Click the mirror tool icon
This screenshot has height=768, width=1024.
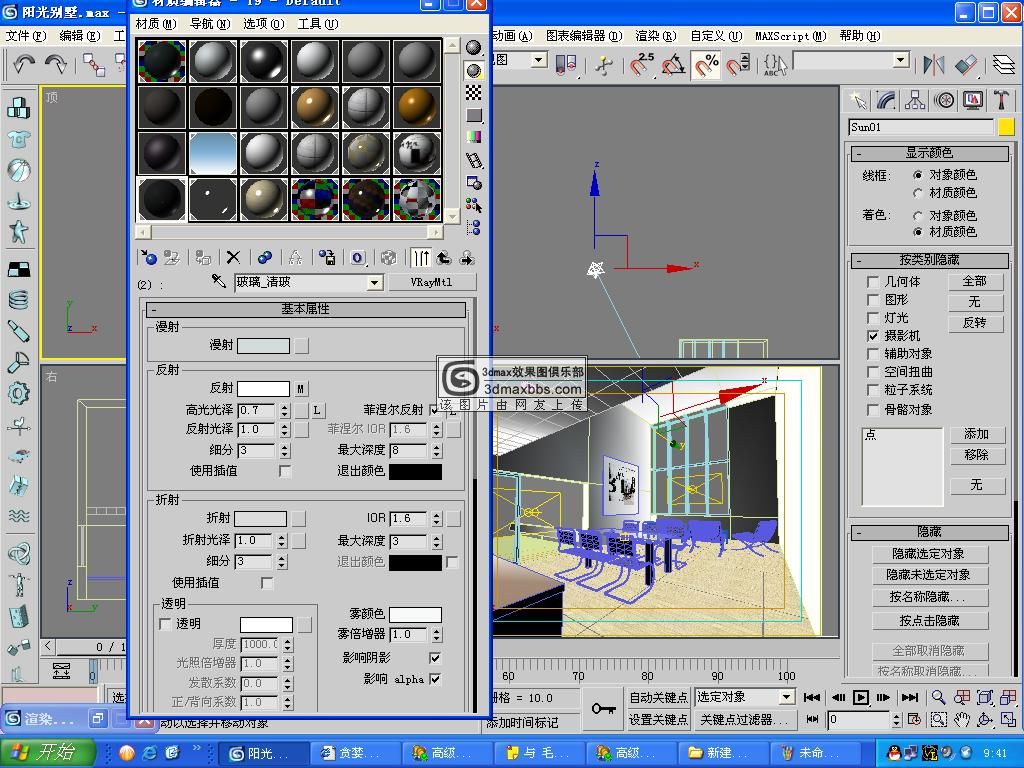pos(933,64)
